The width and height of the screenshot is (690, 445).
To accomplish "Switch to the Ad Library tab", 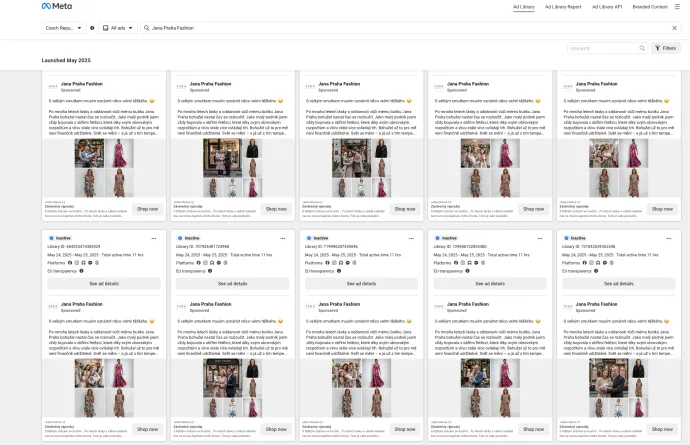I will tap(524, 7).
